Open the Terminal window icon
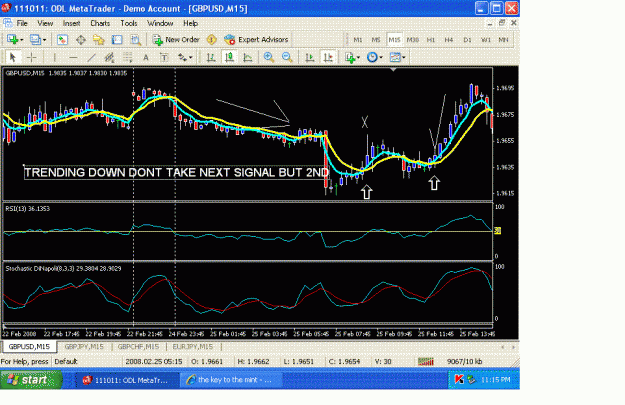The image size is (625, 405). pyautogui.click(x=117, y=39)
